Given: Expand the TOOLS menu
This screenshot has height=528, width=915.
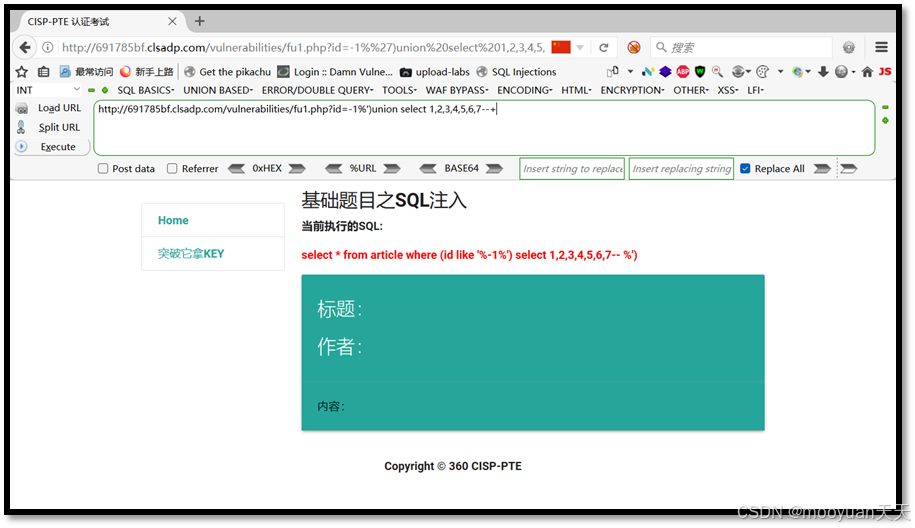Looking at the screenshot, I should (x=400, y=90).
